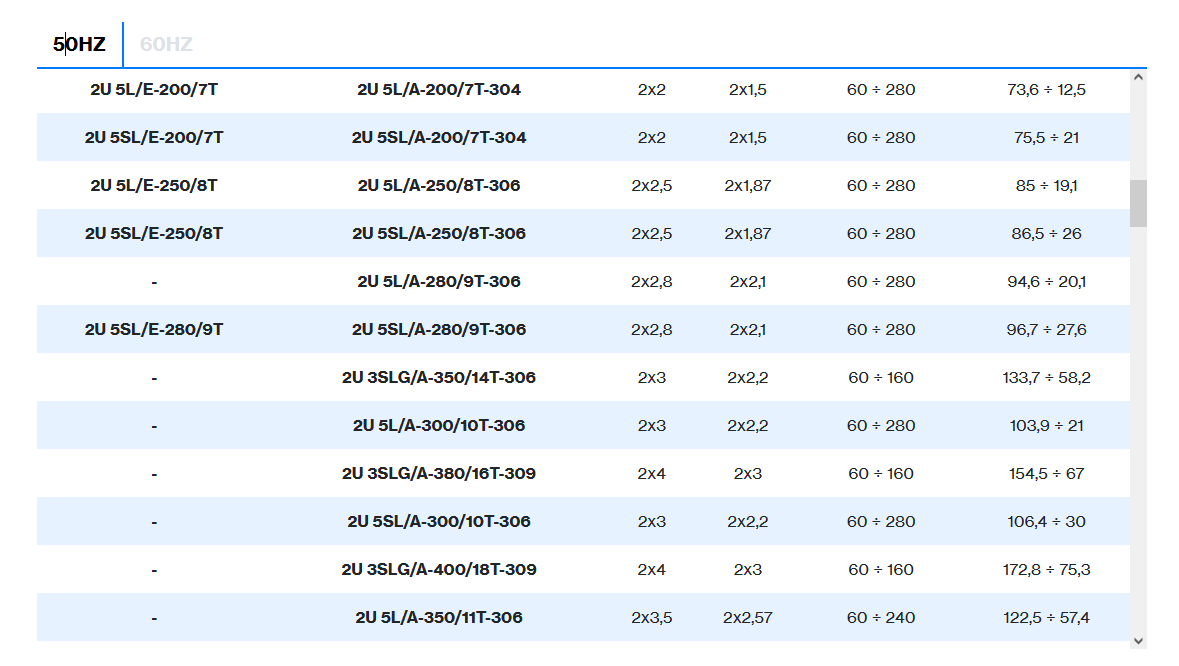The width and height of the screenshot is (1179, 666).
Task: Open model 2U 5L/E-200/7T
Action: tap(154, 89)
